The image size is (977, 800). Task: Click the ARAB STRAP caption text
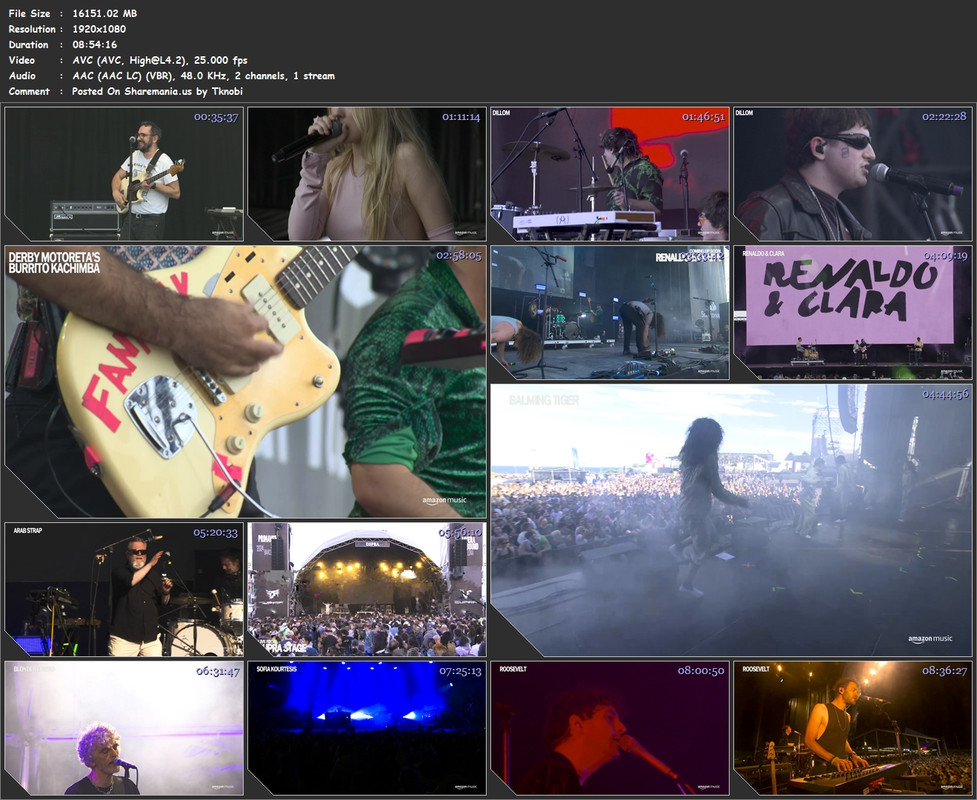point(28,531)
